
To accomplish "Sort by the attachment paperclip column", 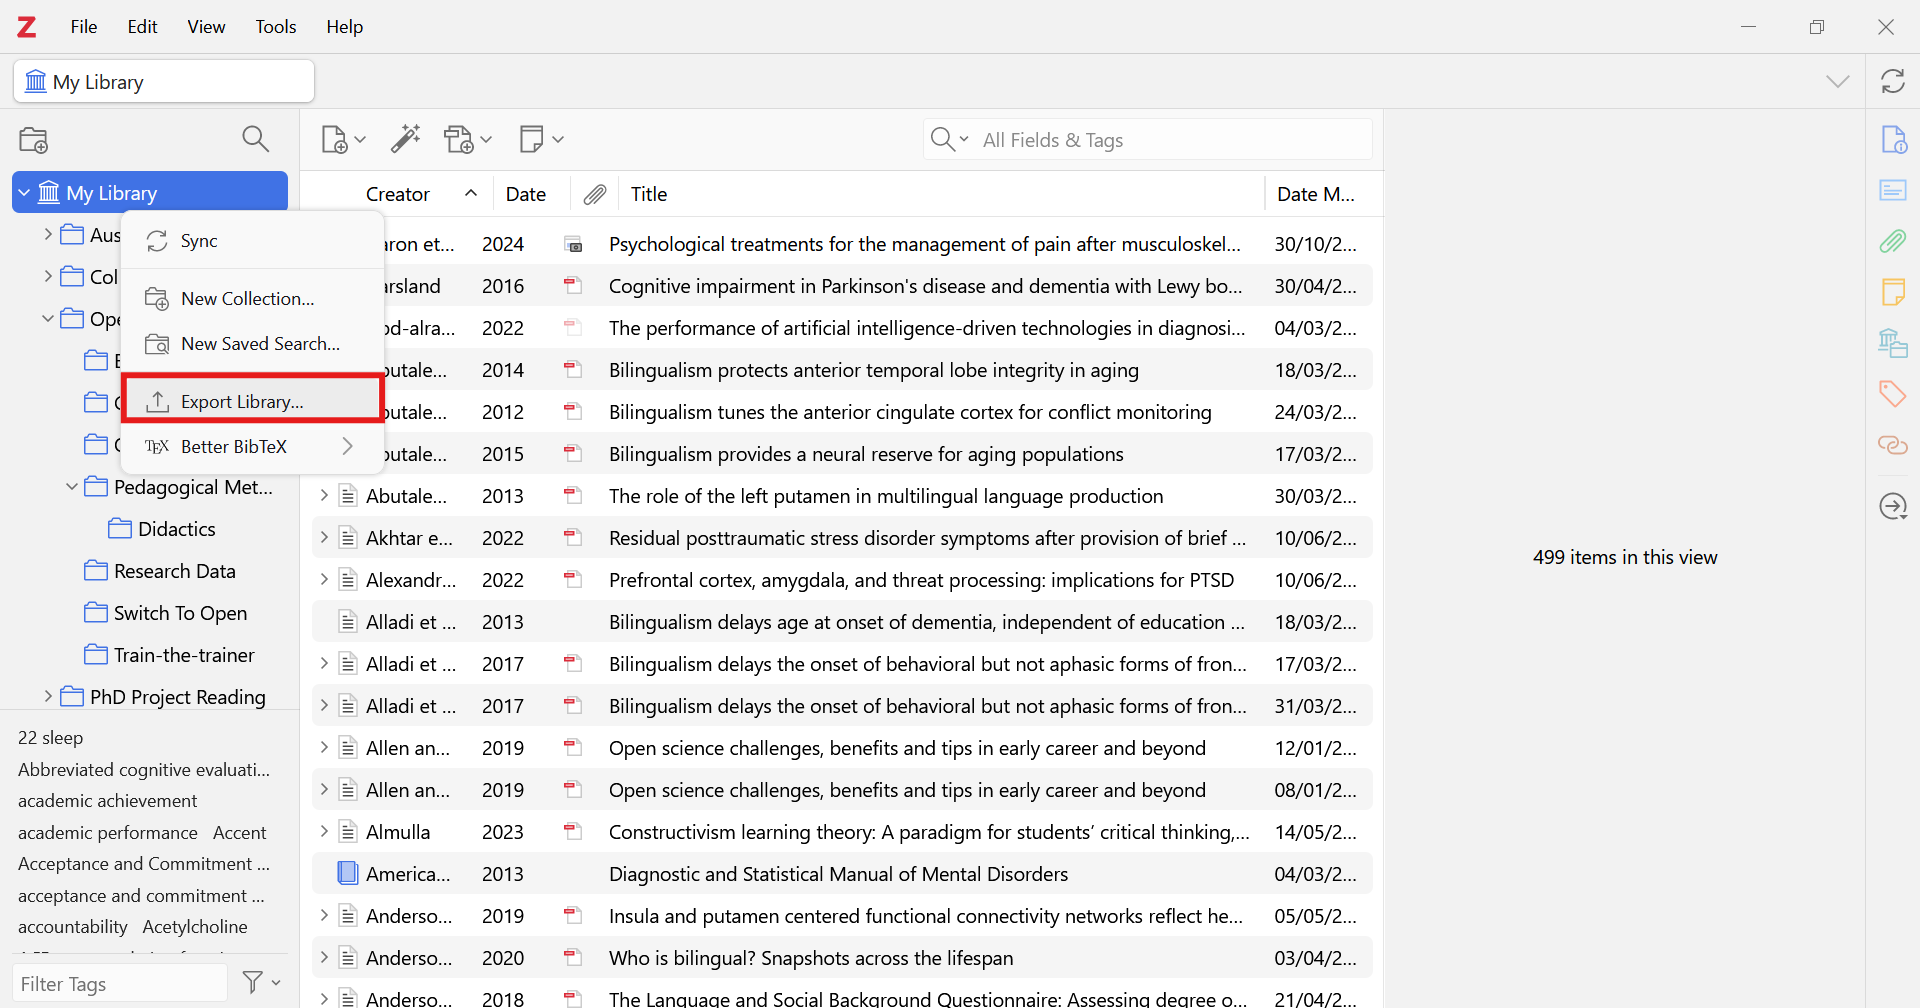I will point(595,194).
